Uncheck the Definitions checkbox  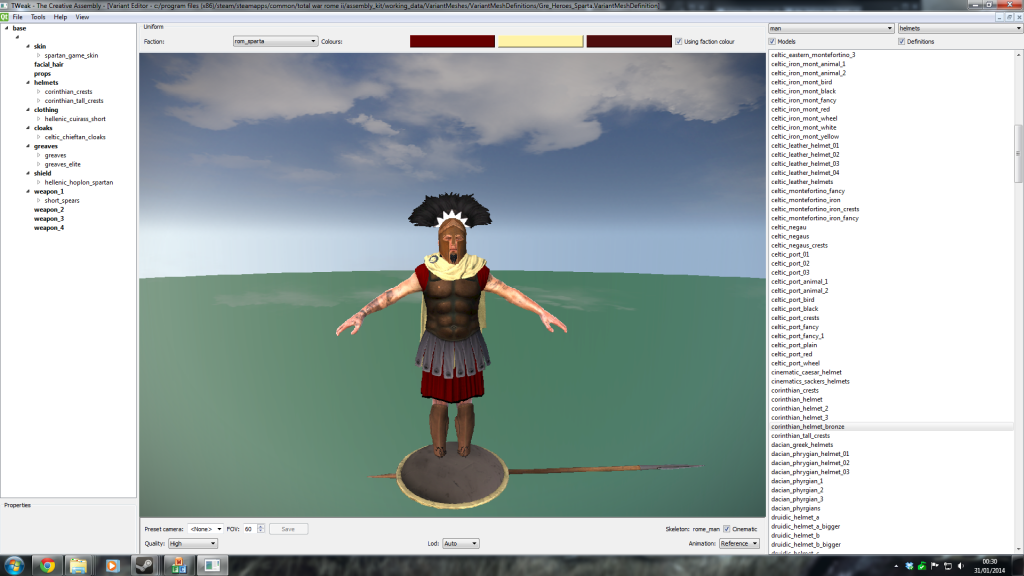click(x=901, y=42)
